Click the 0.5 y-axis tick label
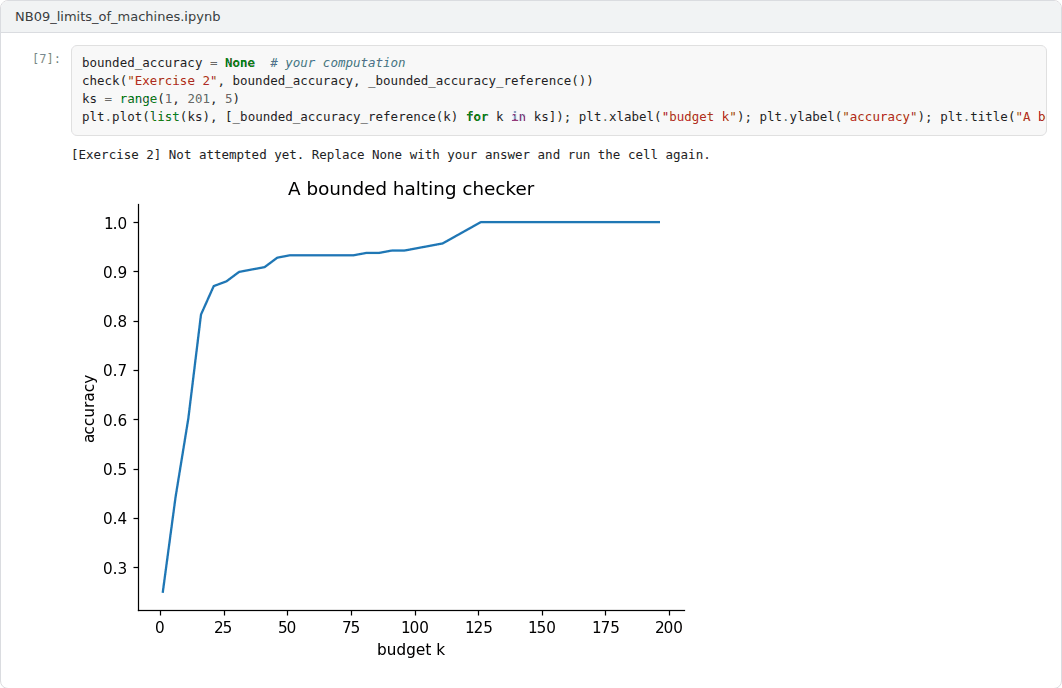The height and width of the screenshot is (688, 1062). pos(115,469)
